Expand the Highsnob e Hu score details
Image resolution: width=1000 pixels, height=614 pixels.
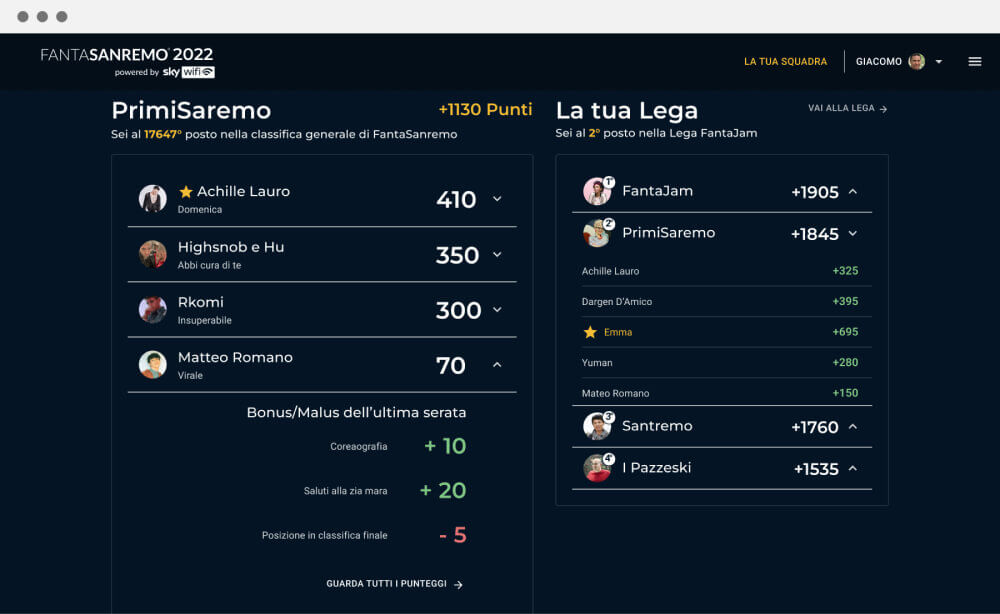[x=497, y=254]
